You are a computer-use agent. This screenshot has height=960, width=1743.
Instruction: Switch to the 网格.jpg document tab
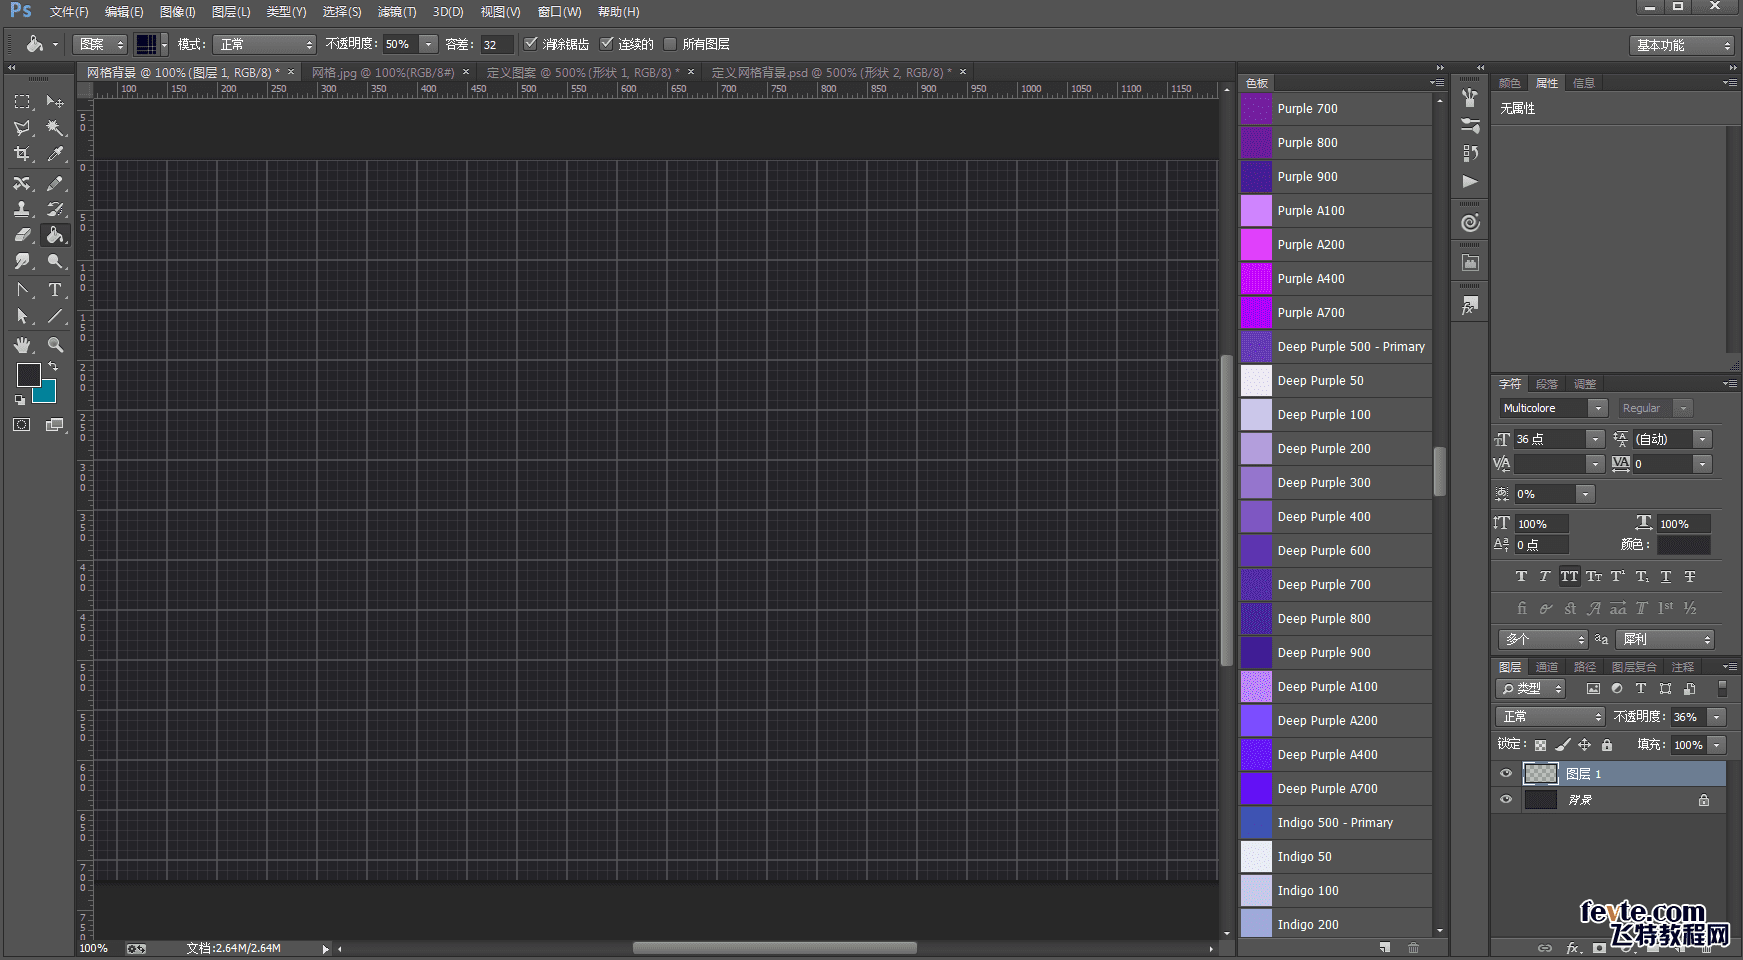pyautogui.click(x=382, y=72)
